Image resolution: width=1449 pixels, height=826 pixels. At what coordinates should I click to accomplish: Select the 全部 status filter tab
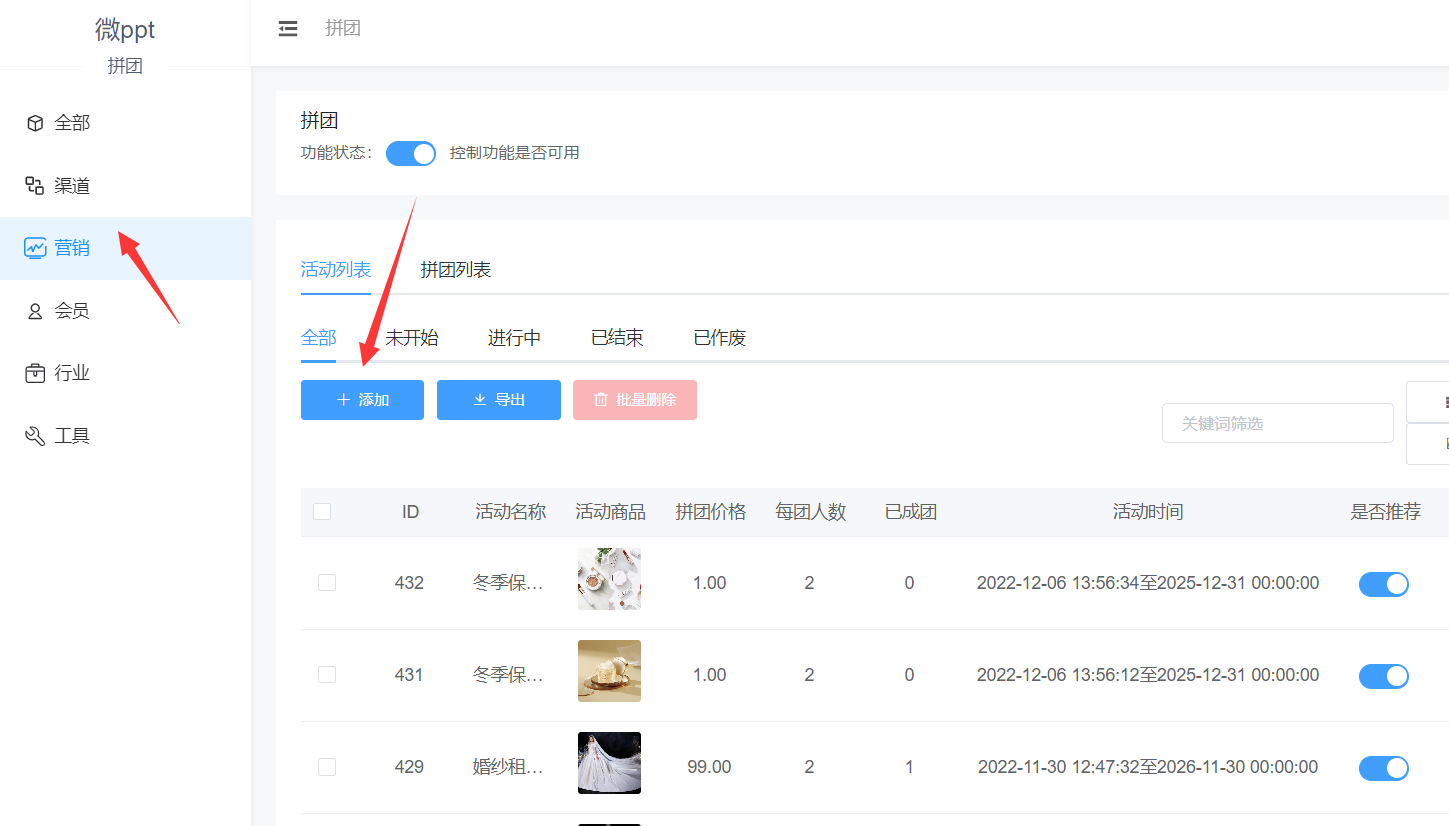(x=319, y=338)
